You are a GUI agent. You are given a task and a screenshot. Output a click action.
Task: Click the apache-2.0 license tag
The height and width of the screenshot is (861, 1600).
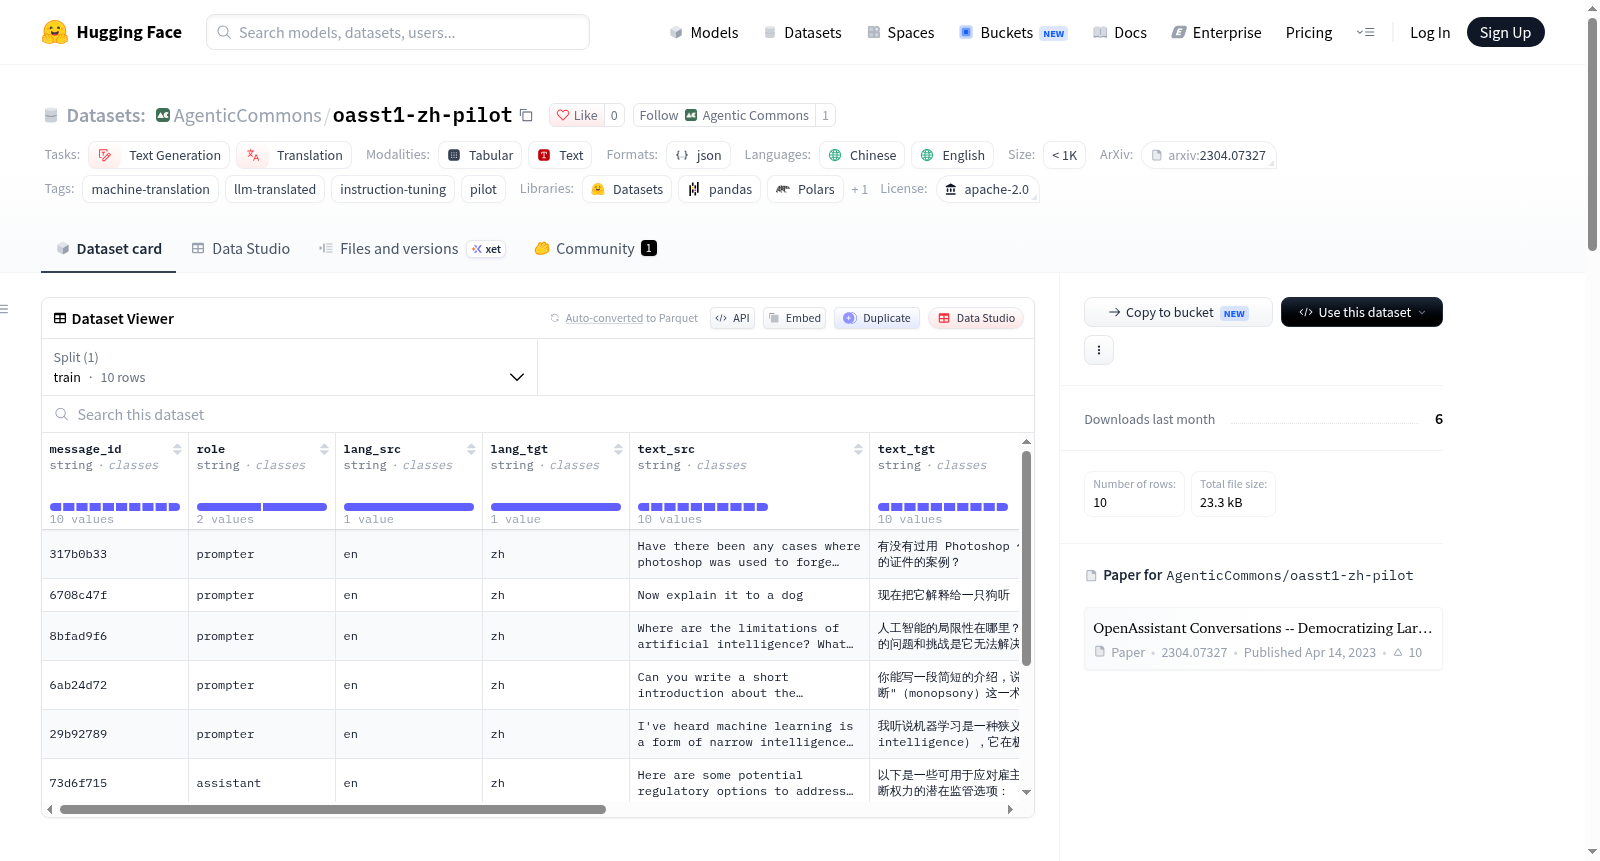(x=987, y=190)
